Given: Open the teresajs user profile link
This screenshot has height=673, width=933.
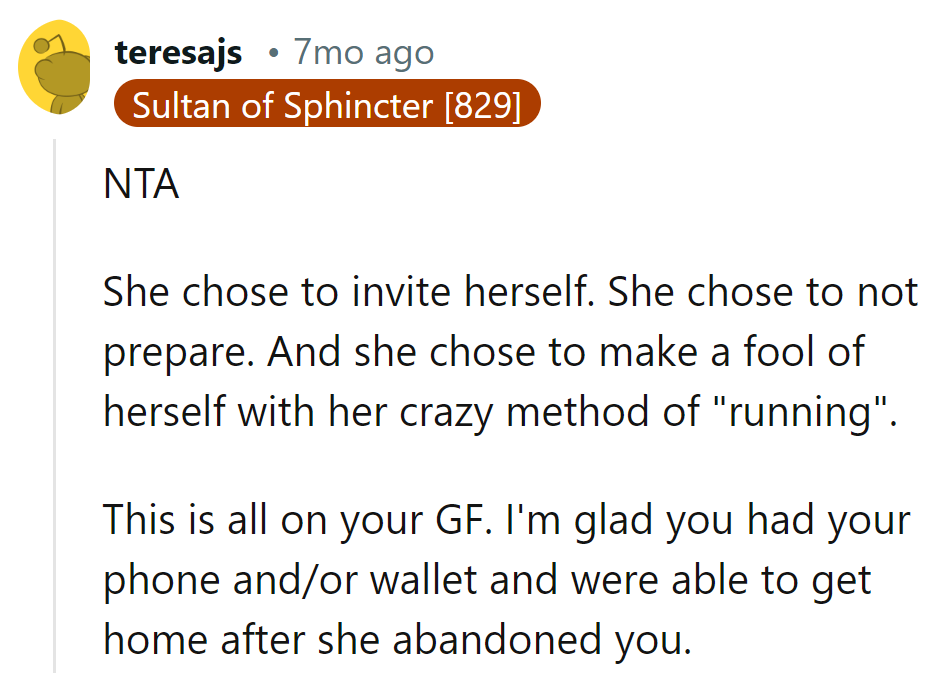Looking at the screenshot, I should (x=178, y=52).
